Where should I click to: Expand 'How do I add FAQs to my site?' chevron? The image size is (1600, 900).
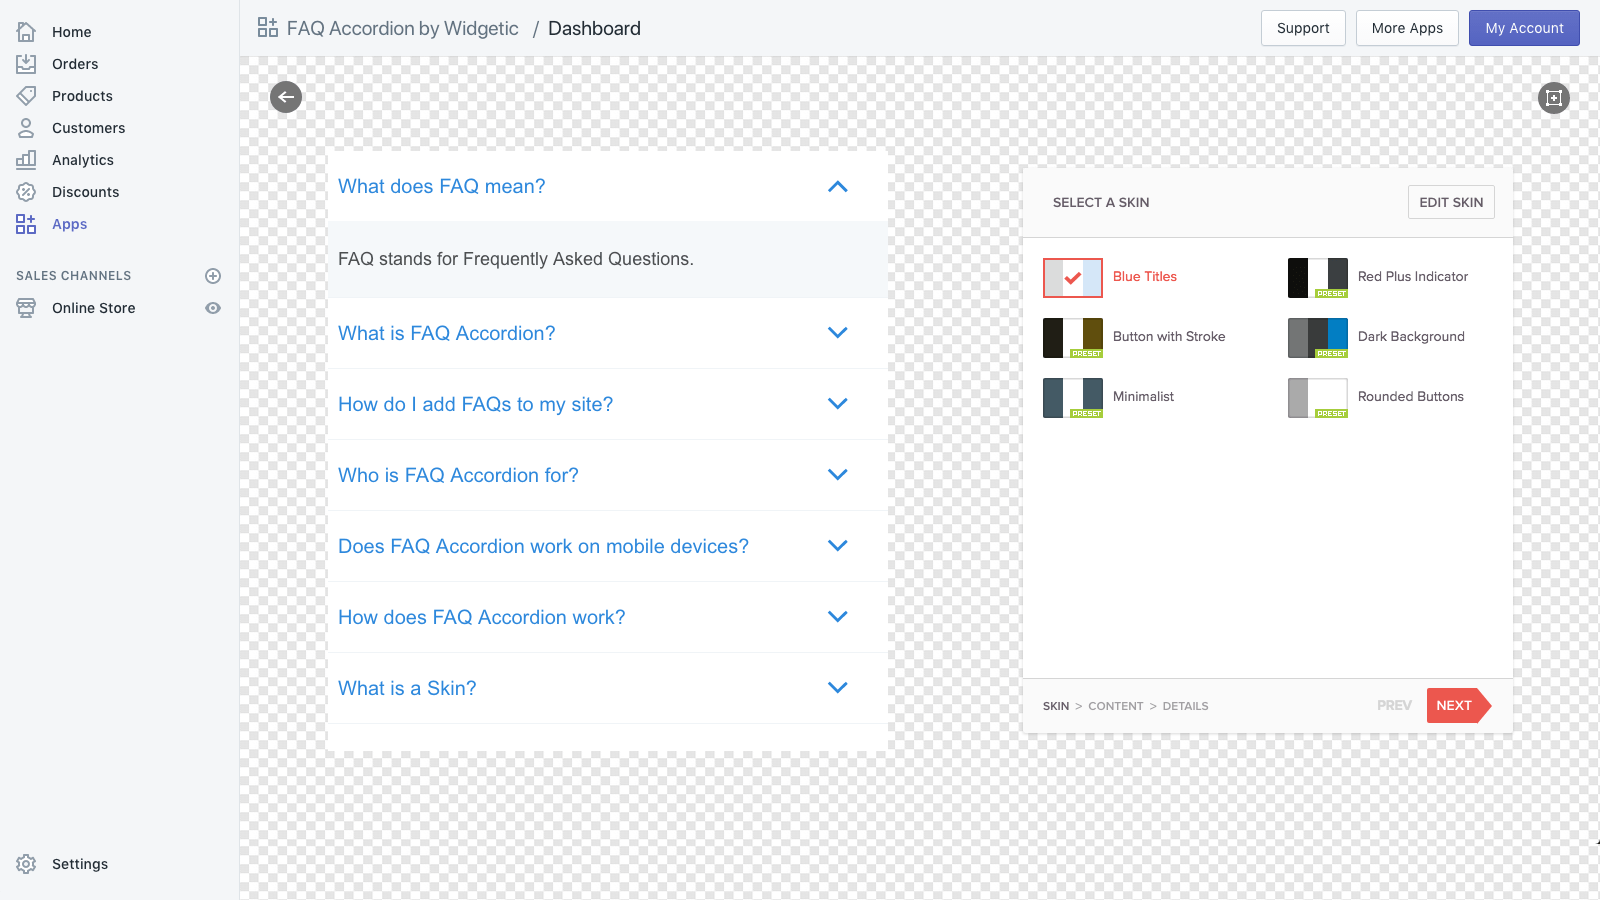[x=838, y=404]
